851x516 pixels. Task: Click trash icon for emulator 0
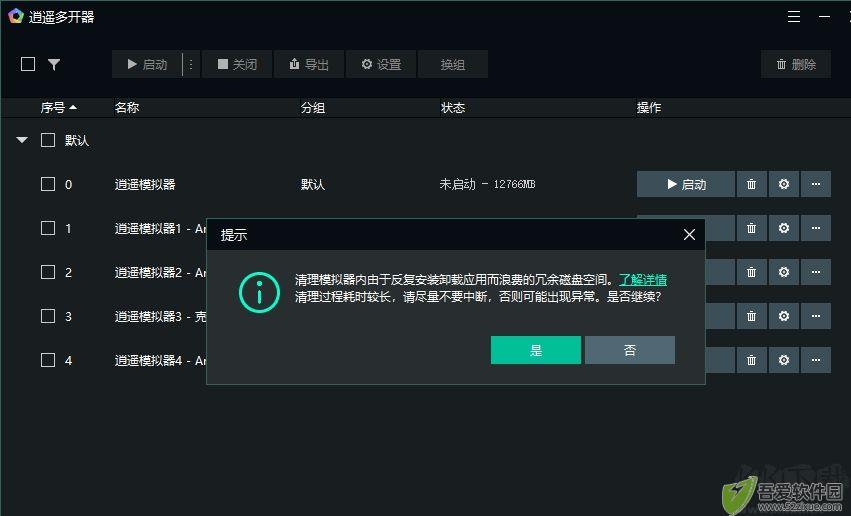751,184
